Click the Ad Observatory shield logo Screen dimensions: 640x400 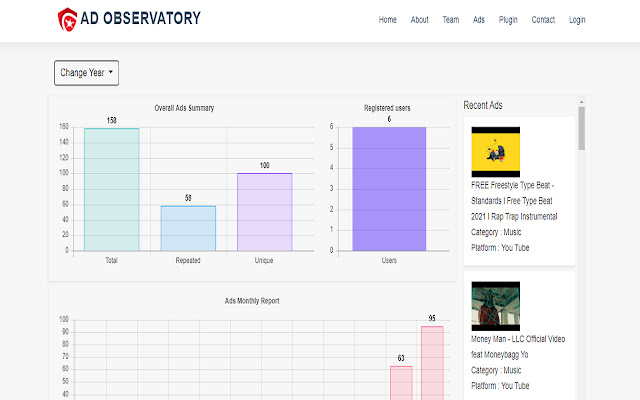(67, 19)
